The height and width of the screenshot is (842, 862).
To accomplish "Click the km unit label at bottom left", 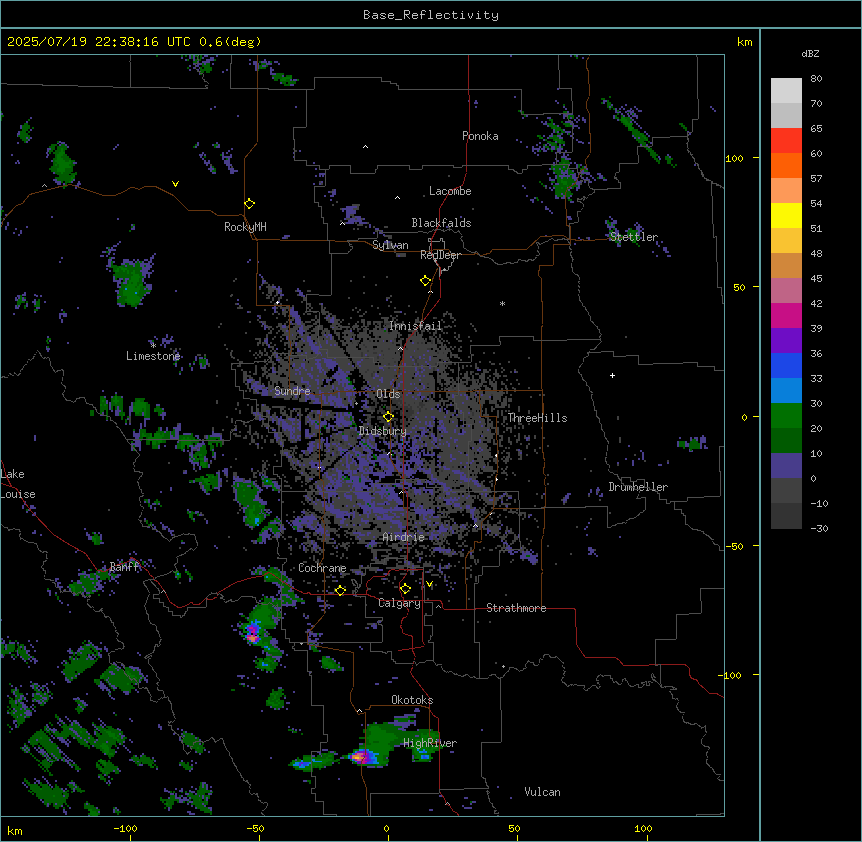I will pyautogui.click(x=14, y=831).
